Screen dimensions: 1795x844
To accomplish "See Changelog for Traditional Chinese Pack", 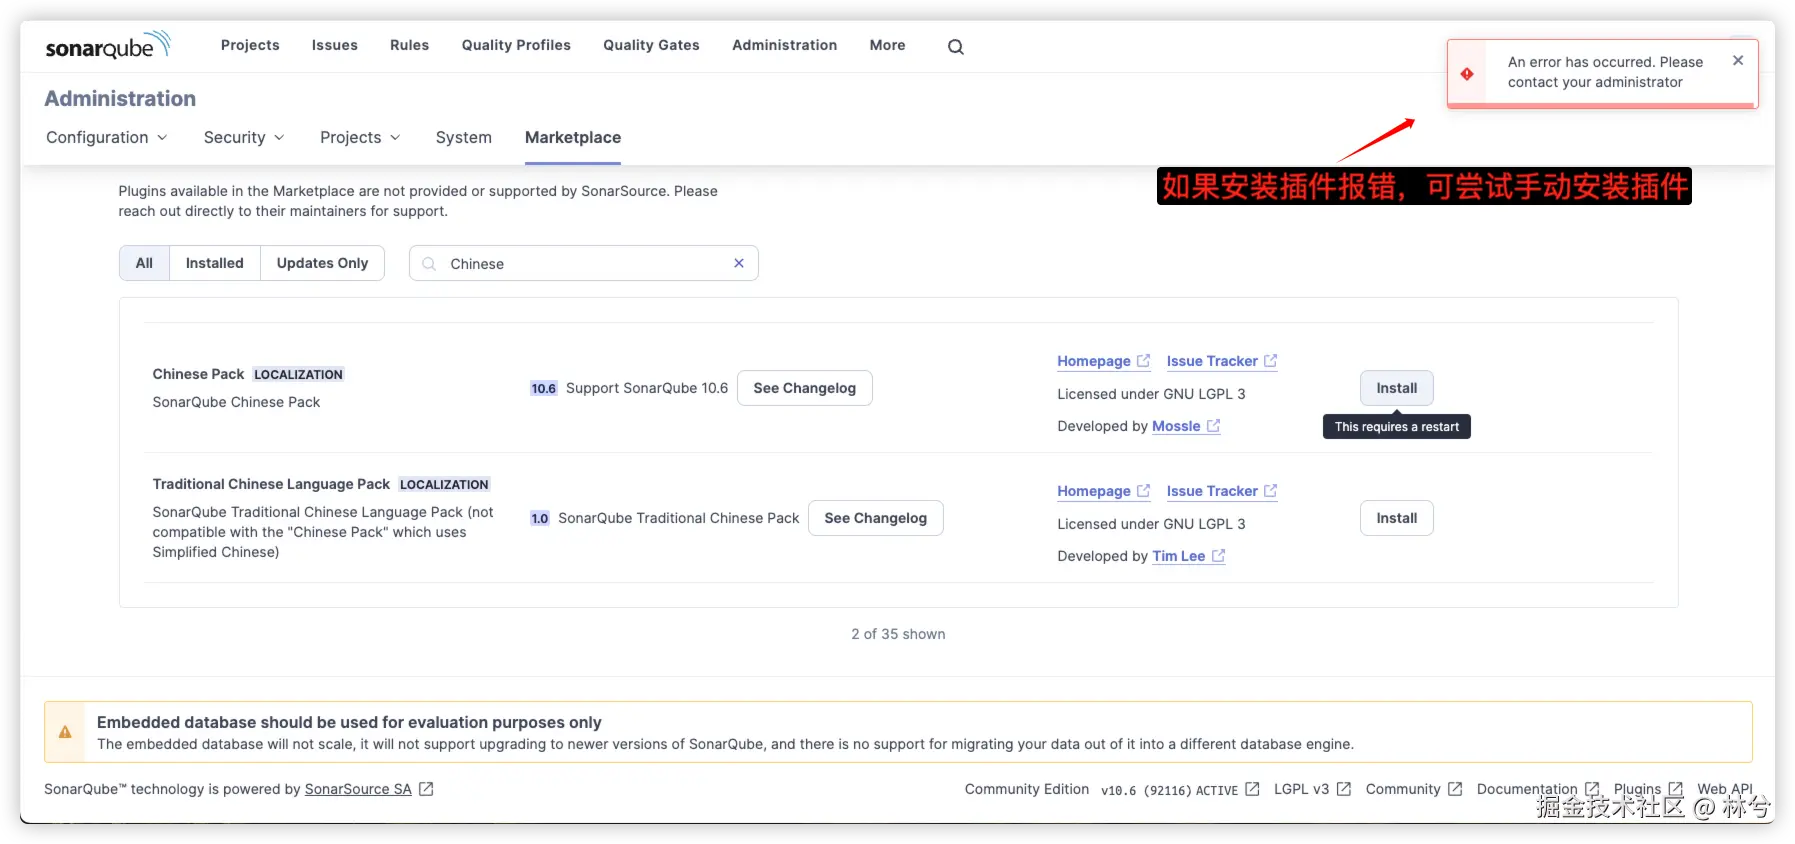I will (875, 518).
